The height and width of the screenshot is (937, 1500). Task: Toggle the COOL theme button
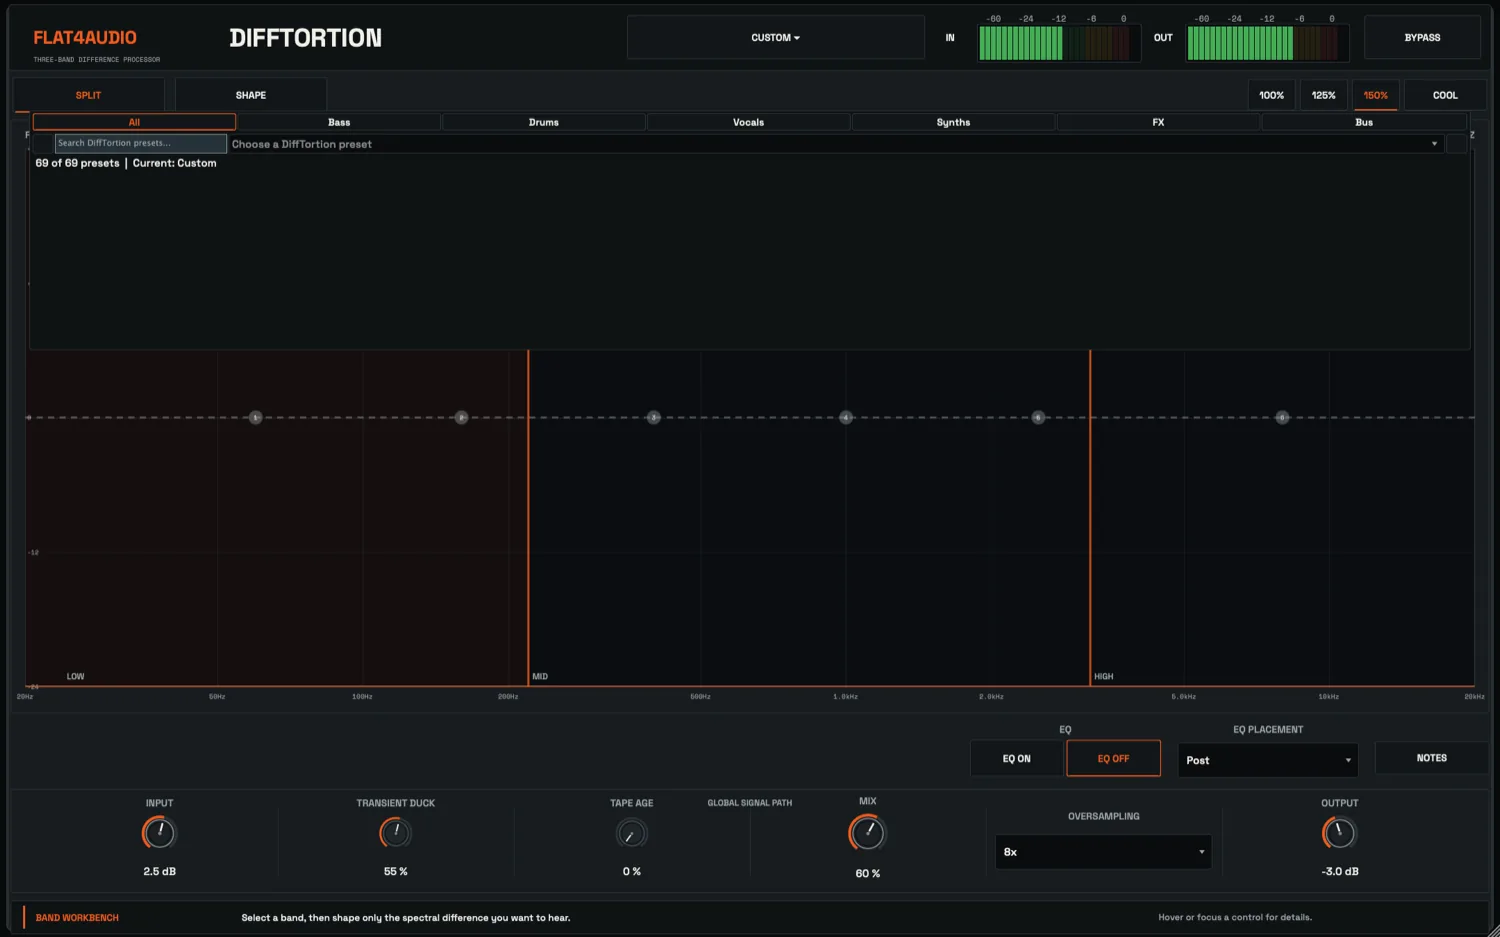coord(1445,95)
